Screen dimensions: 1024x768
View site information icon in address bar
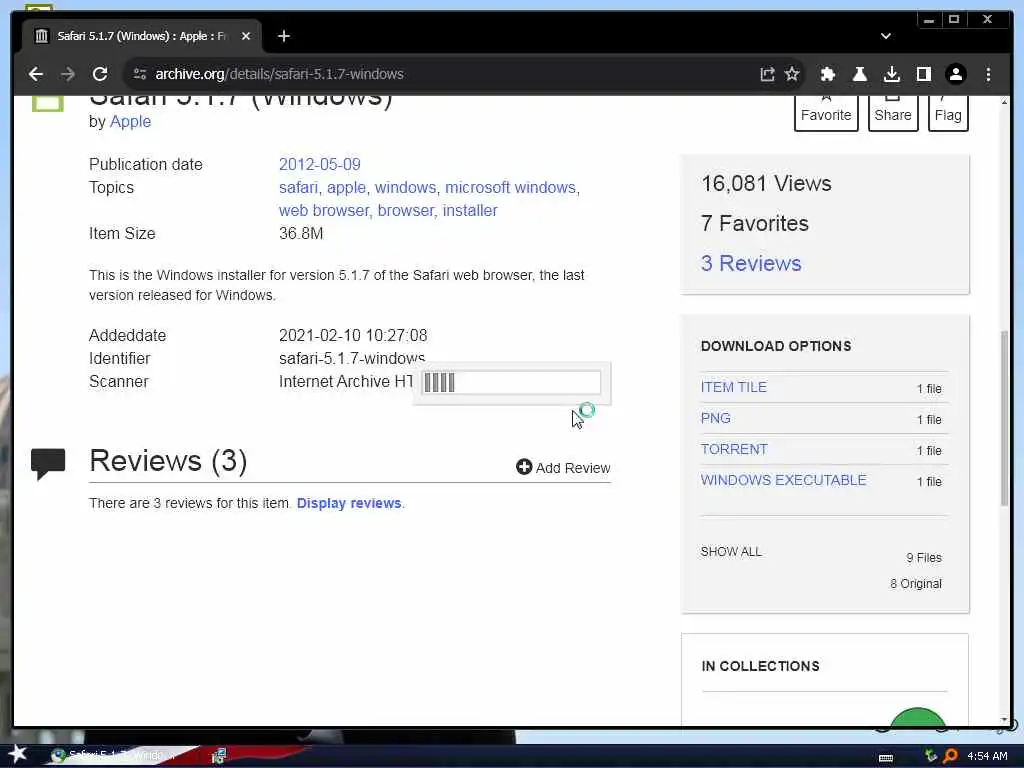140,74
